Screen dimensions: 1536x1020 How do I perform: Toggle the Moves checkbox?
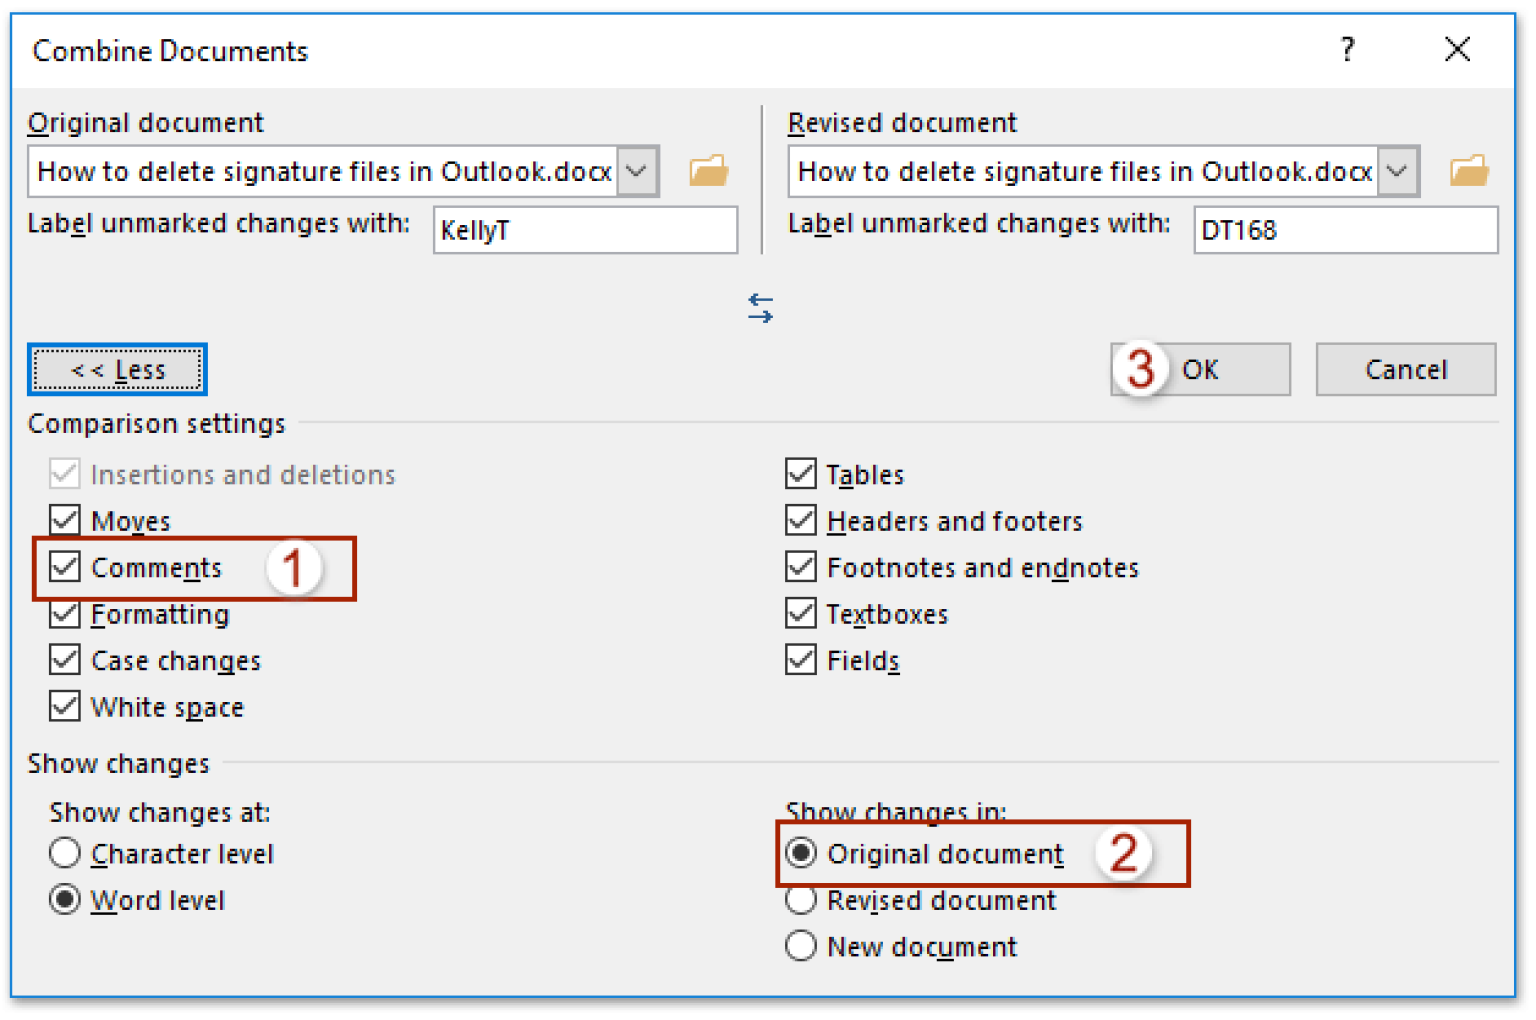coord(64,519)
